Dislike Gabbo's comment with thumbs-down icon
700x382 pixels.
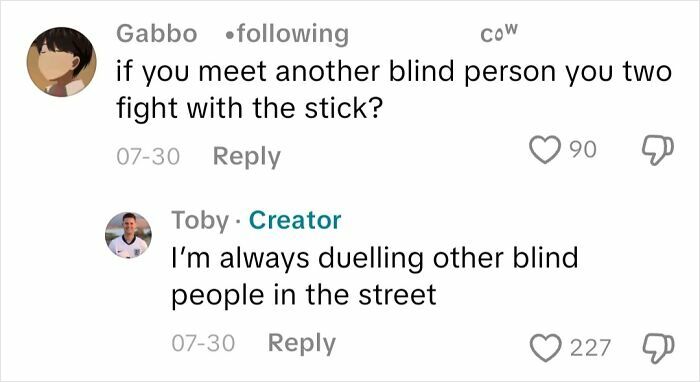[x=658, y=150]
